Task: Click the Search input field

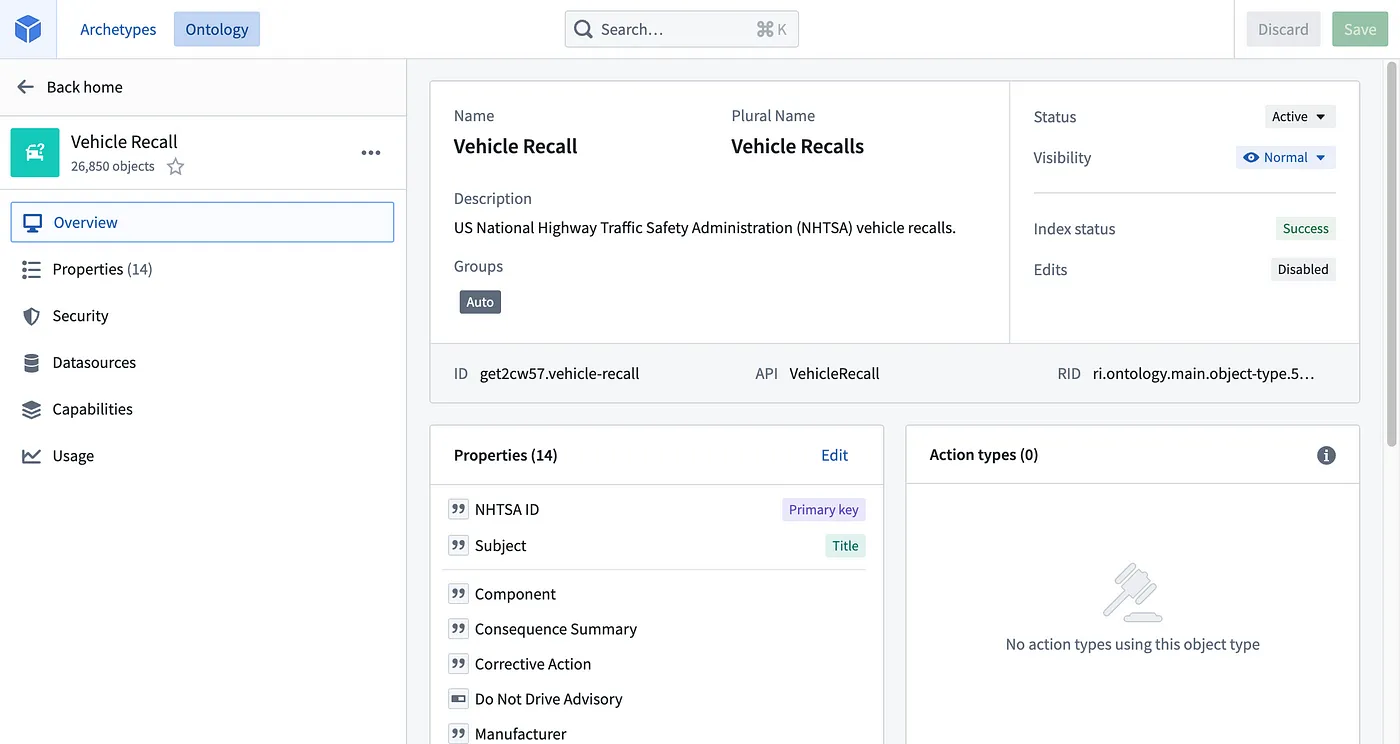Action: click(x=681, y=29)
